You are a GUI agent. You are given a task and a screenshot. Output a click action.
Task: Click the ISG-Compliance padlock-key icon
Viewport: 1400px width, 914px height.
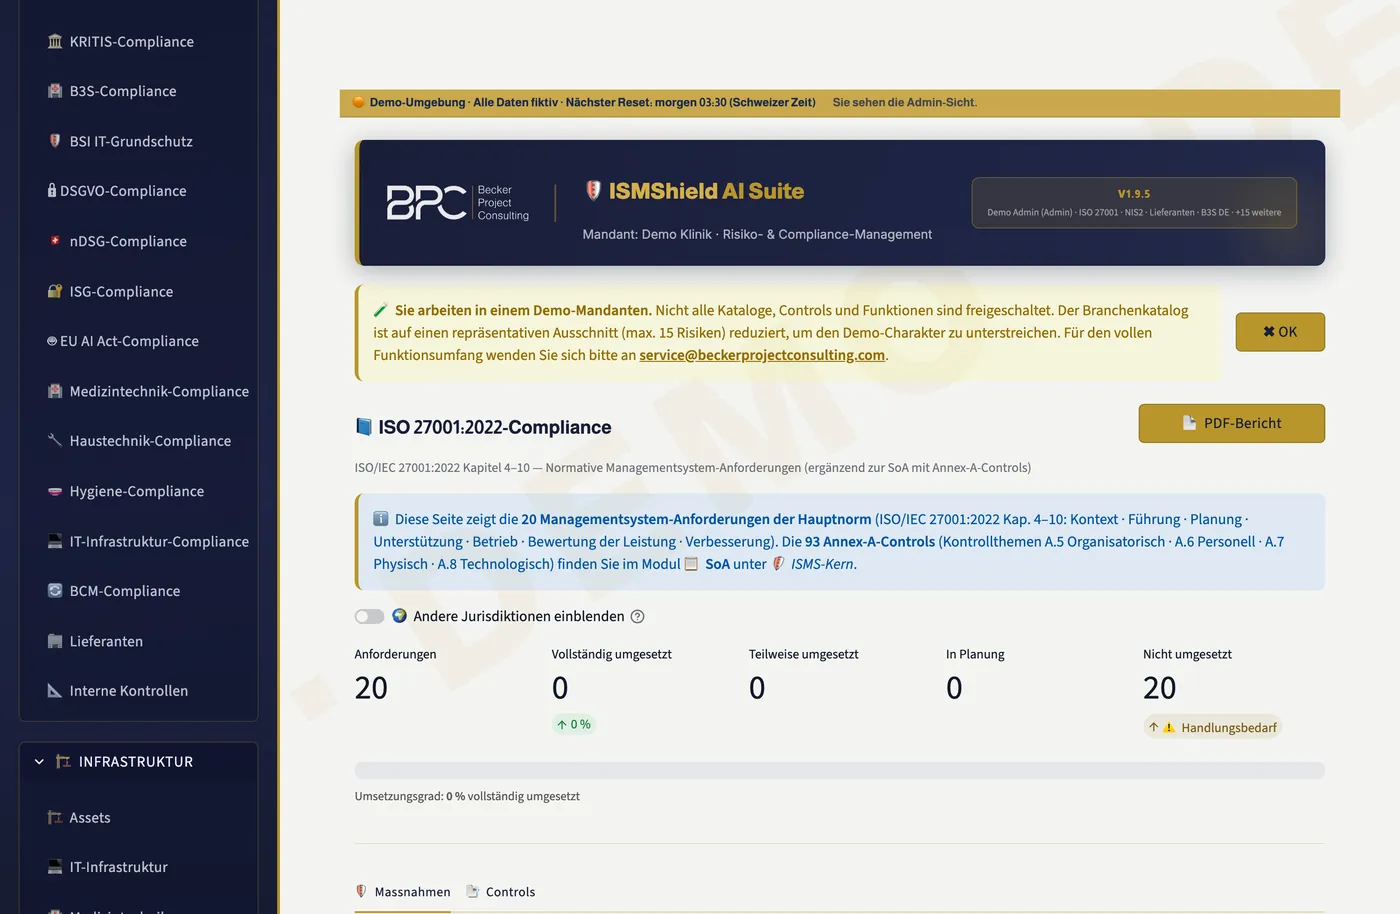coord(55,291)
